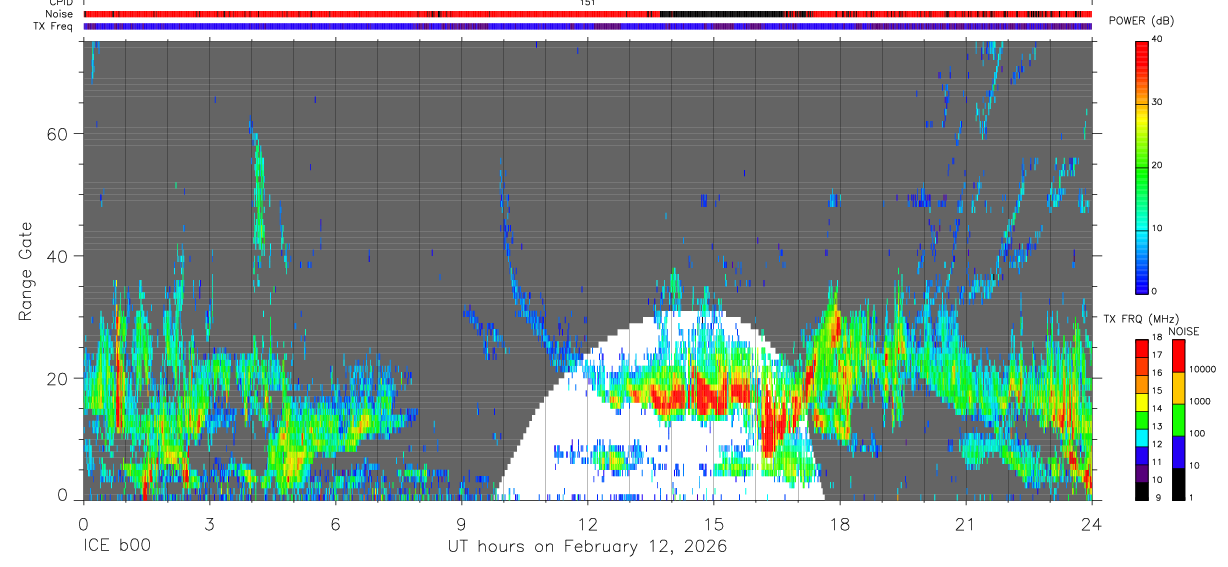Screen dimensions: 1228x567
Task: Click the 'ICE b00' radar beam label
Action: coord(118,547)
